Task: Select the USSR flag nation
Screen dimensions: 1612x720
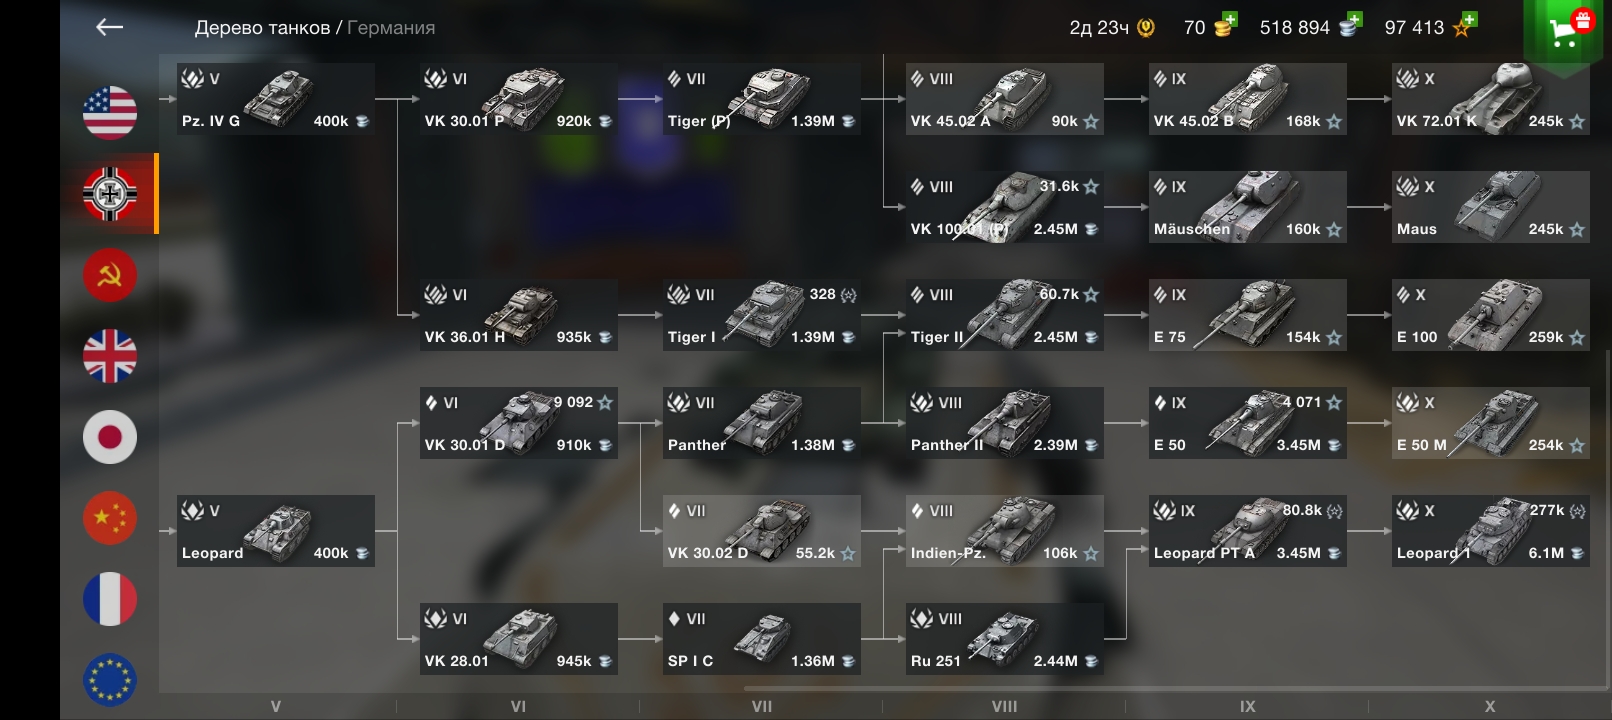Action: [x=110, y=275]
